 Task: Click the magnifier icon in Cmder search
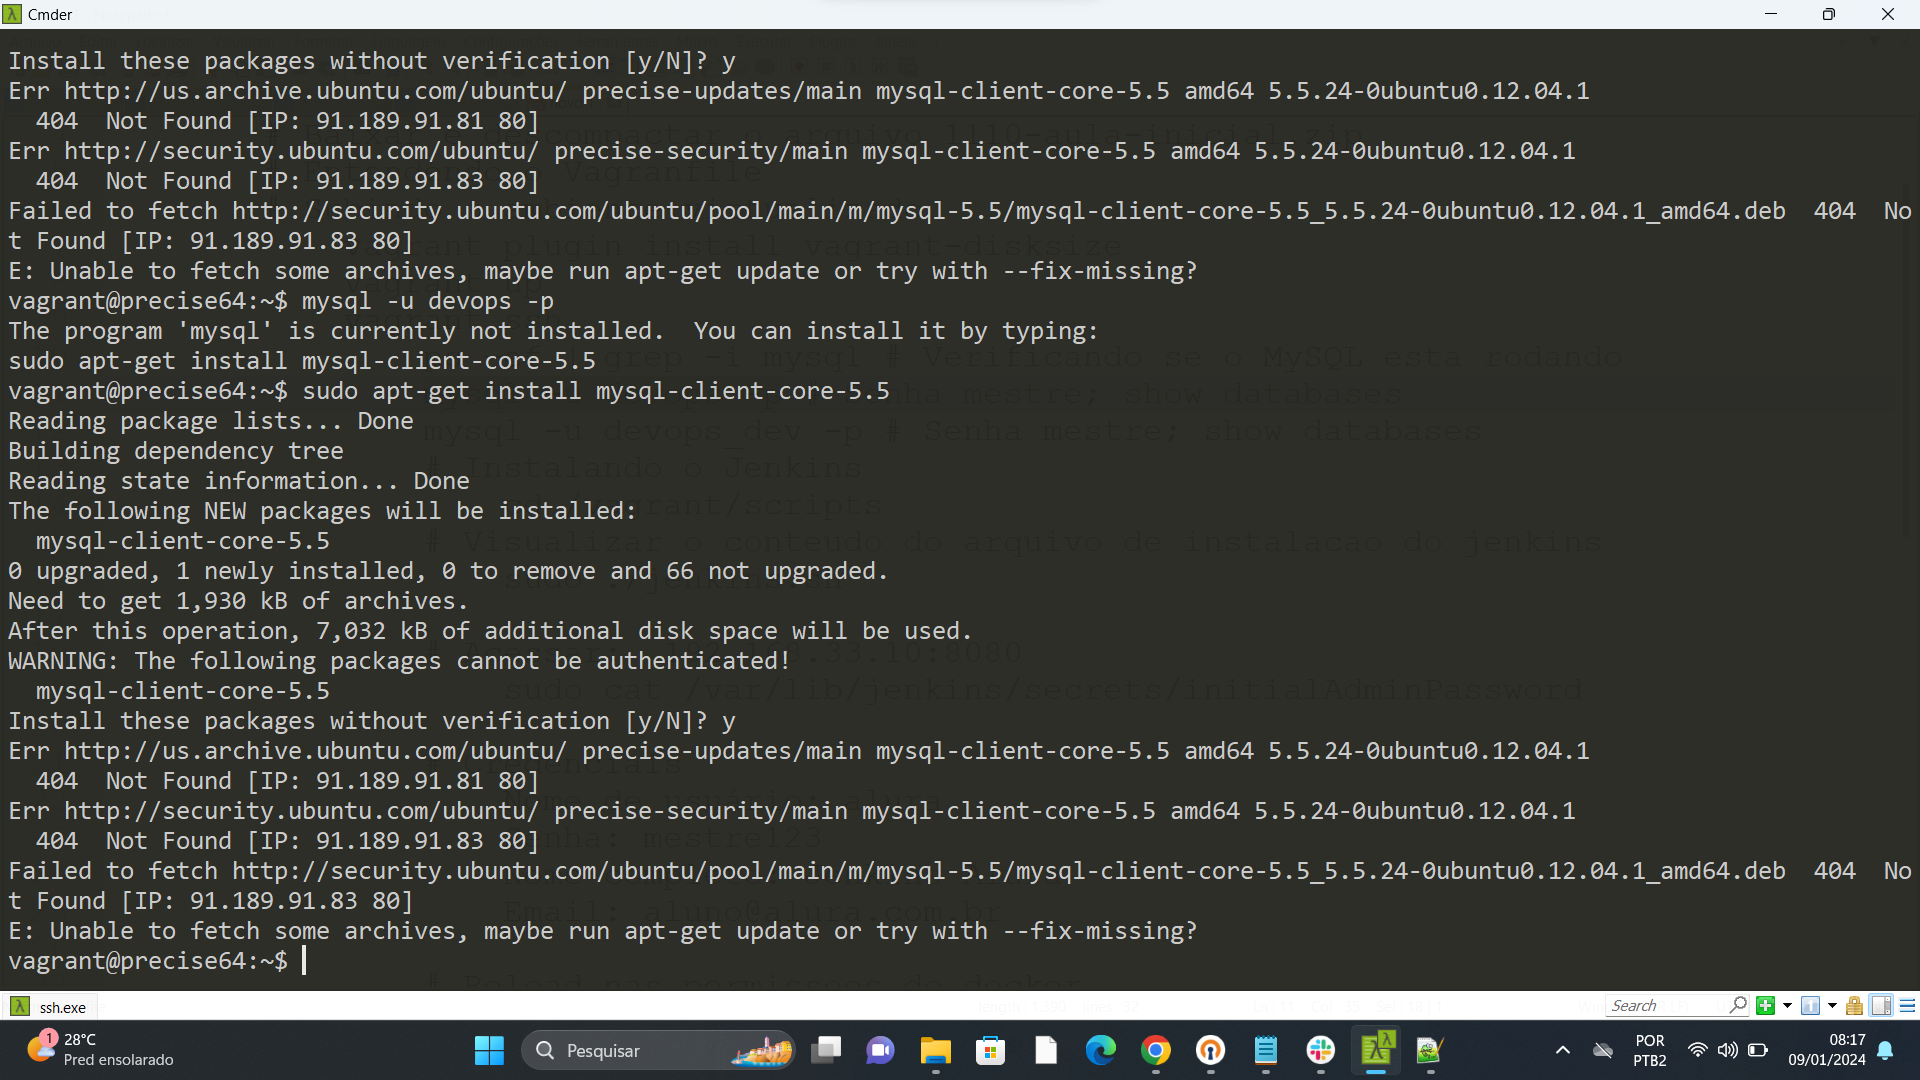tap(1738, 1006)
